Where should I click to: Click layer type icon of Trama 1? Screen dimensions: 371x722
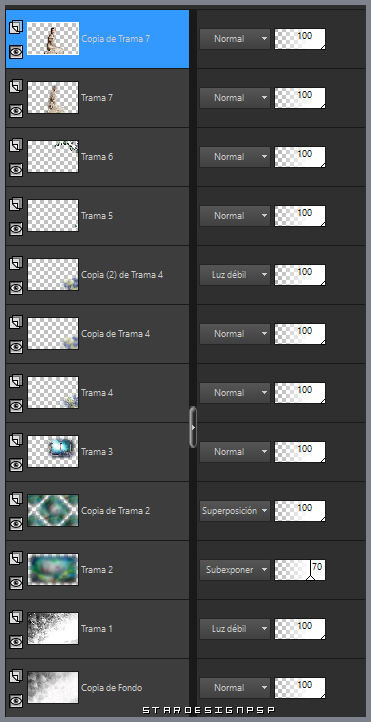[16, 617]
